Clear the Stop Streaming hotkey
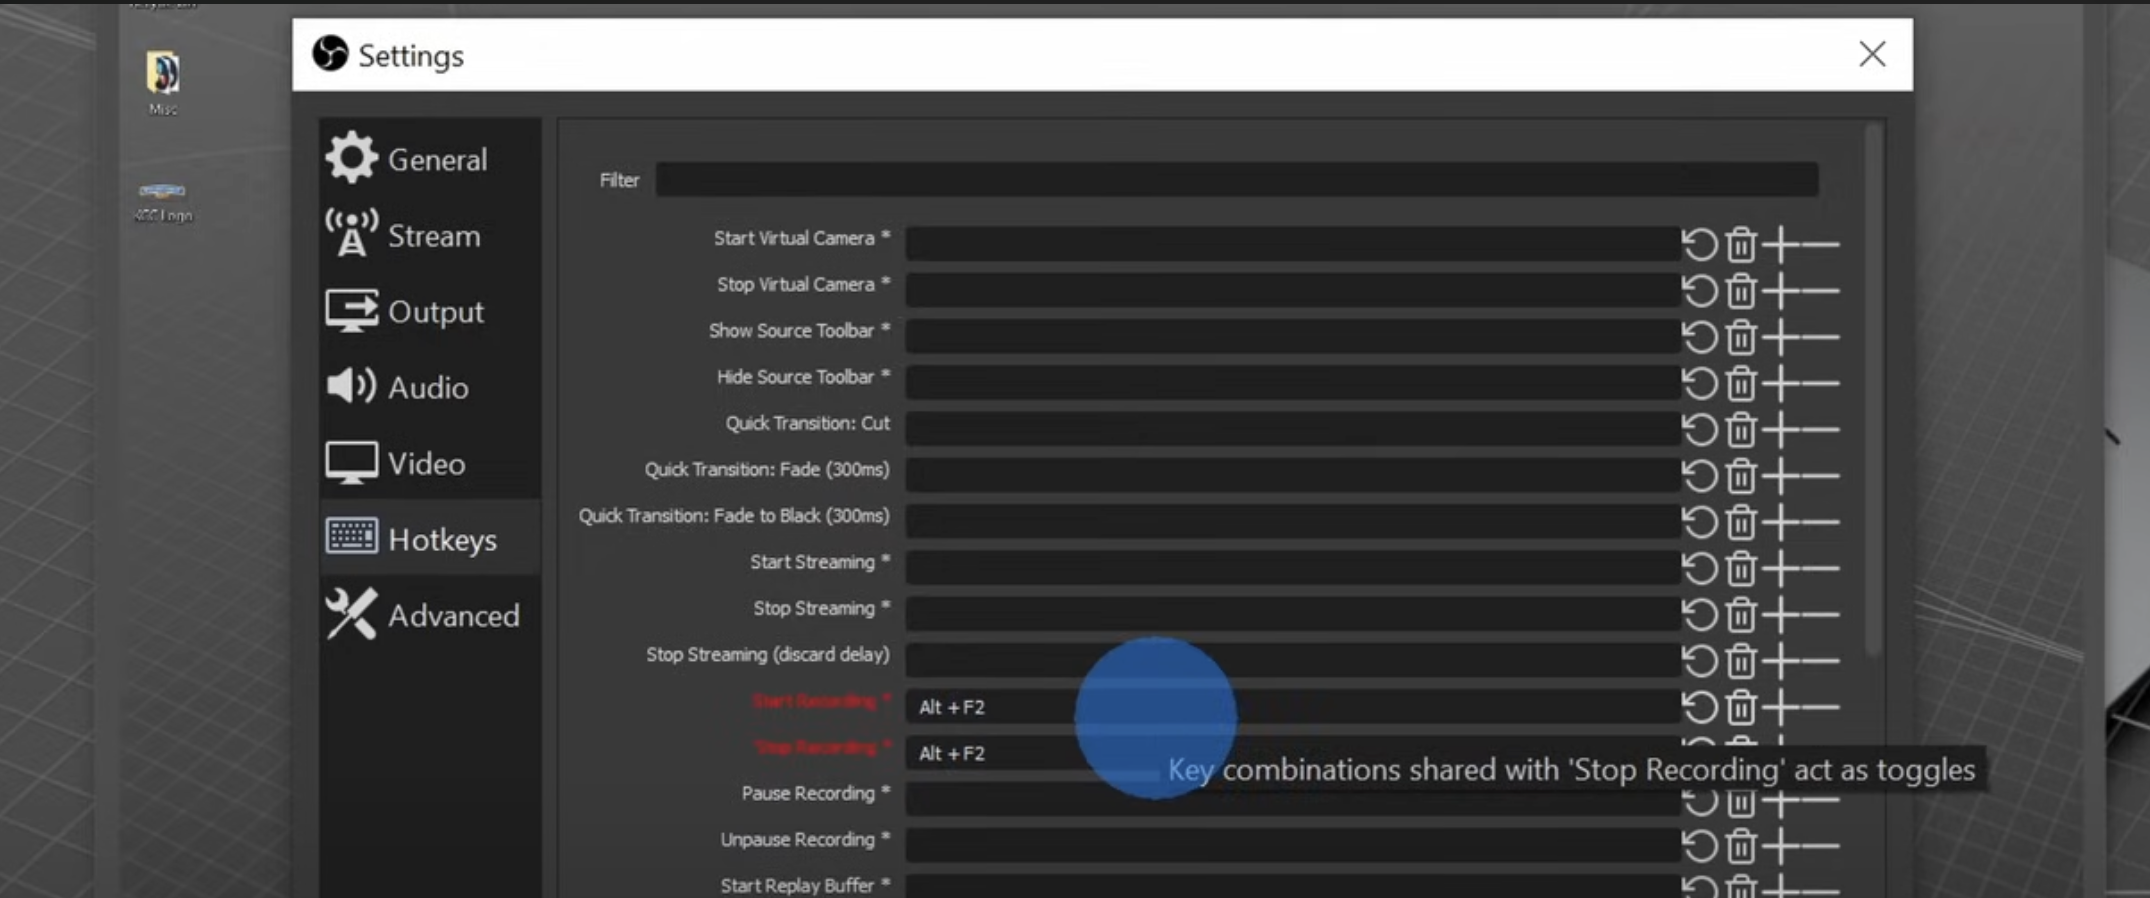Image resolution: width=2150 pixels, height=898 pixels. 1741,615
